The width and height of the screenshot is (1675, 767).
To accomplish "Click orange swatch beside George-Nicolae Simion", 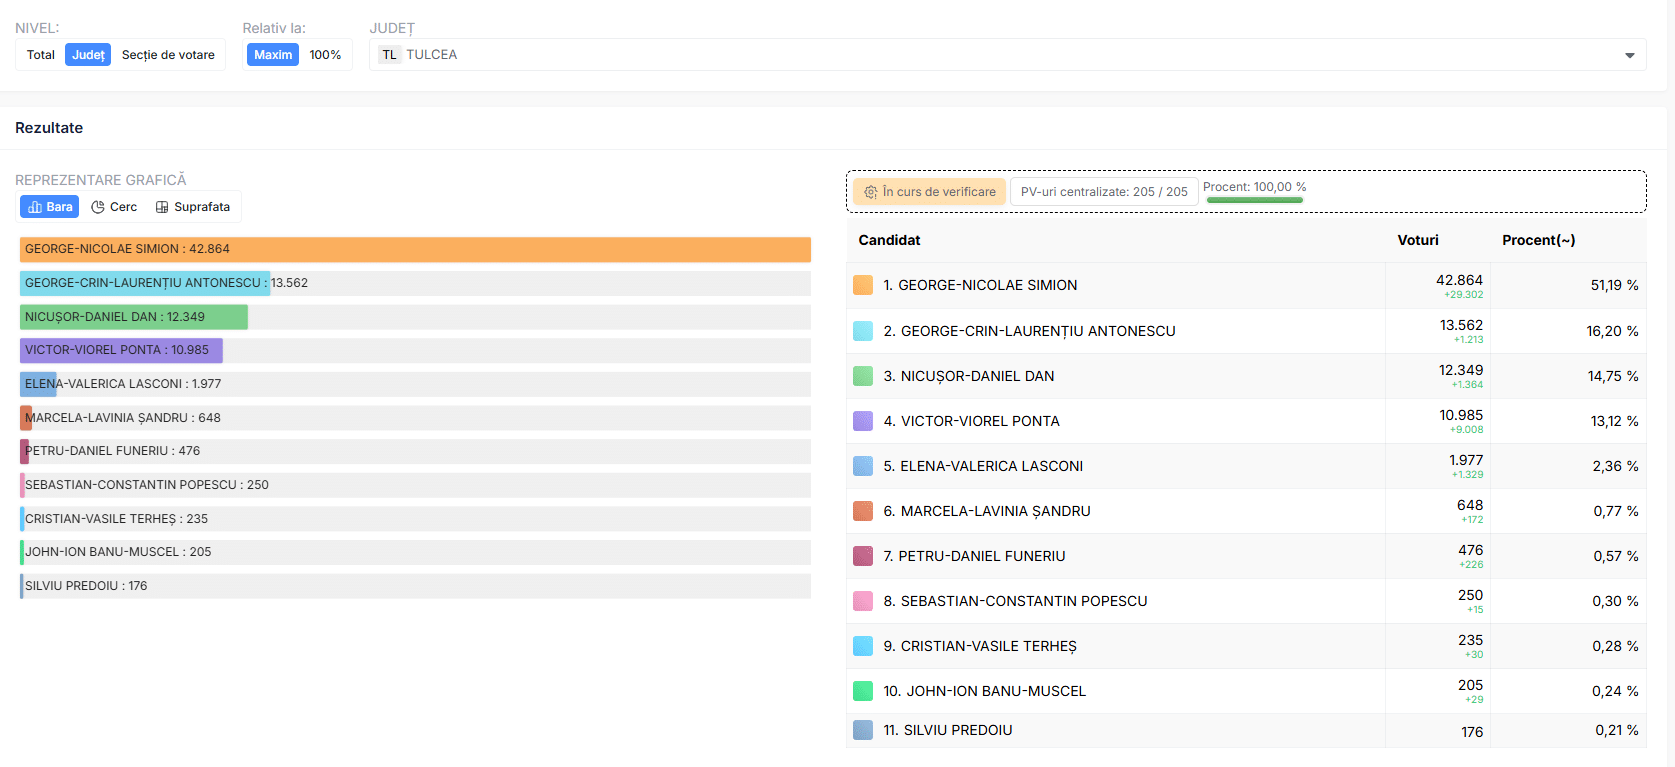I will pyautogui.click(x=862, y=285).
